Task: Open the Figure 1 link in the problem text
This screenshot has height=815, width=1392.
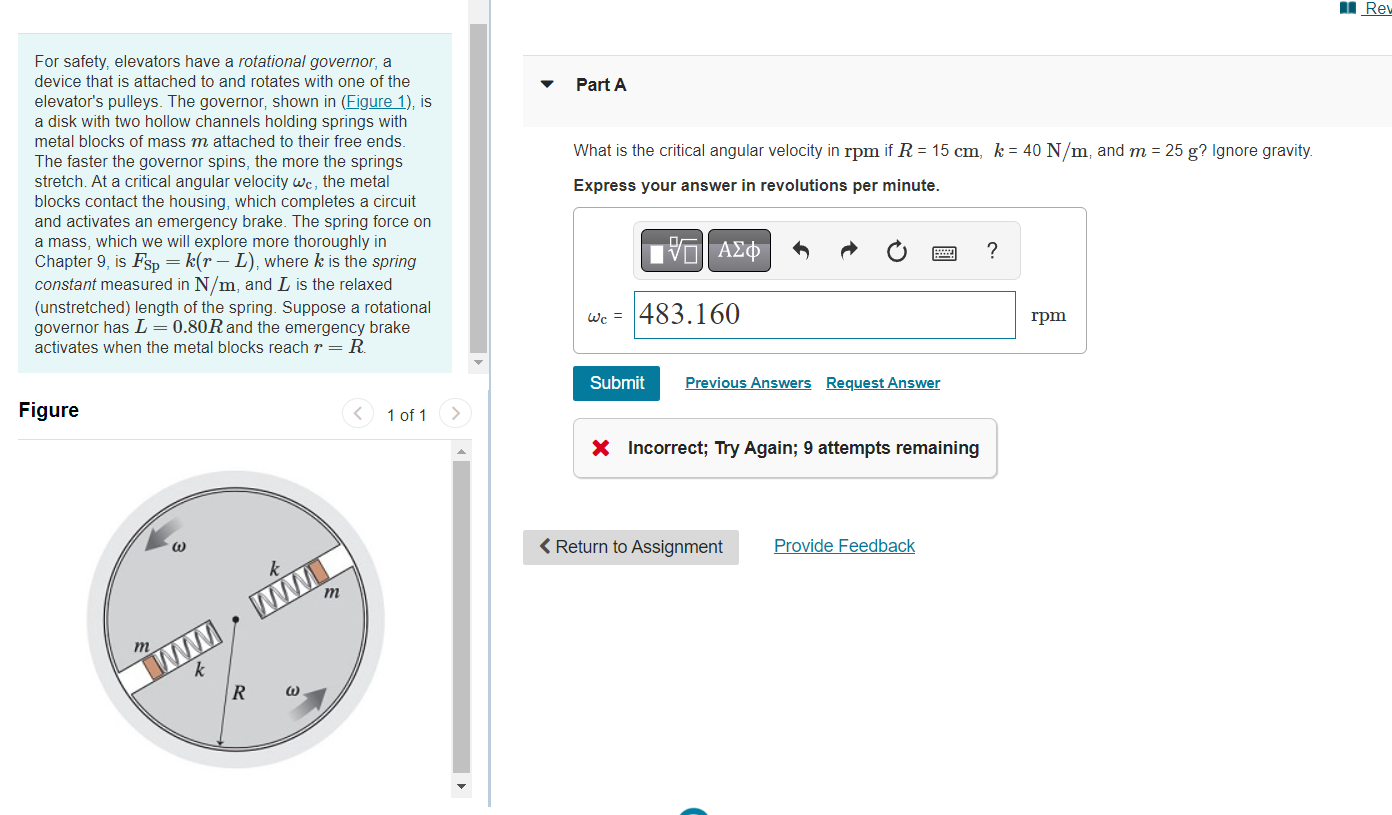Action: pyautogui.click(x=375, y=101)
